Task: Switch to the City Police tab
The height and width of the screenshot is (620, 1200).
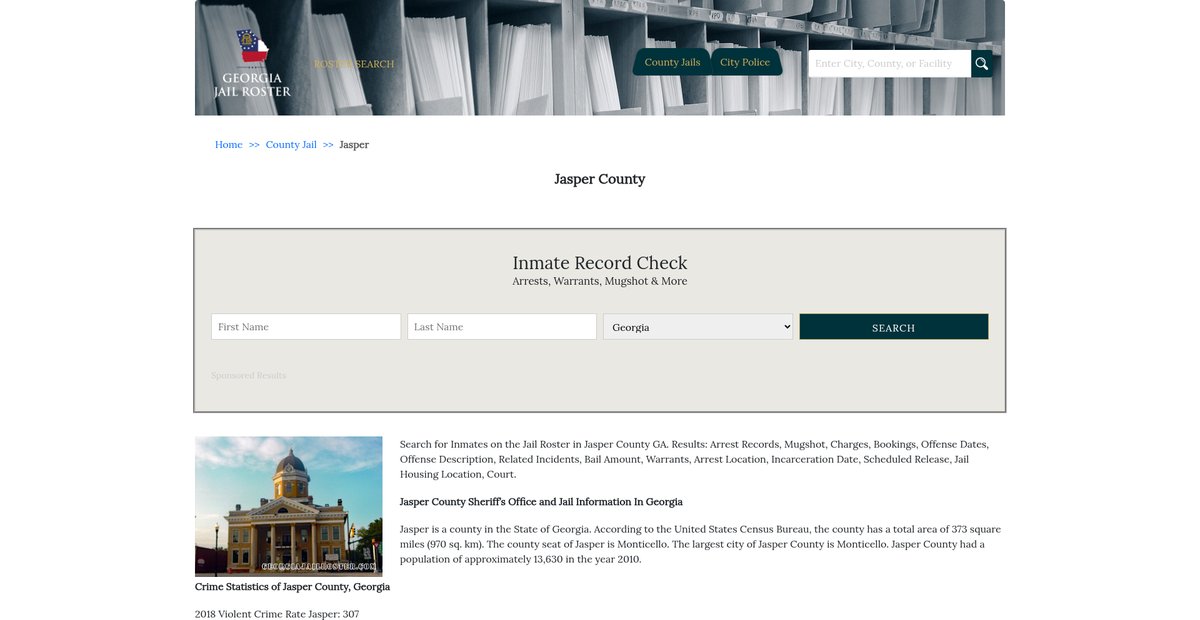Action: [x=745, y=62]
